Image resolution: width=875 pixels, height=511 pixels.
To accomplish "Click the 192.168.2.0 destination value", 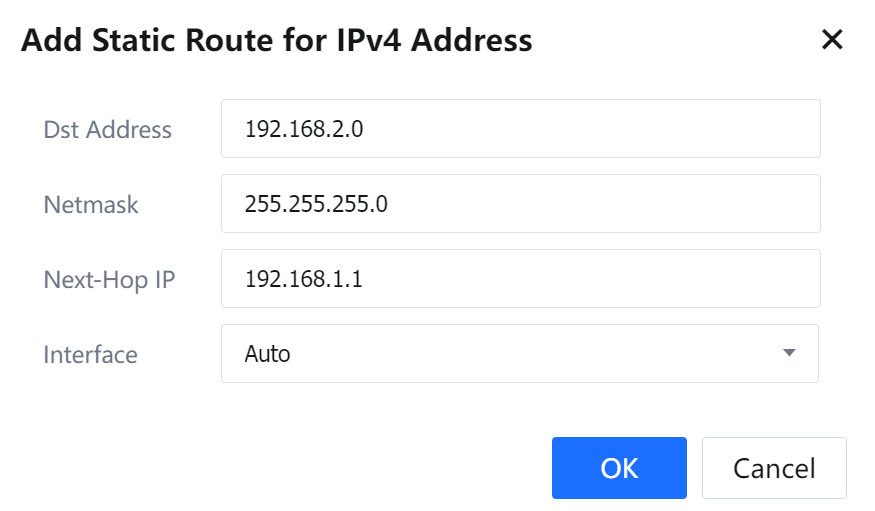I will pos(304,129).
